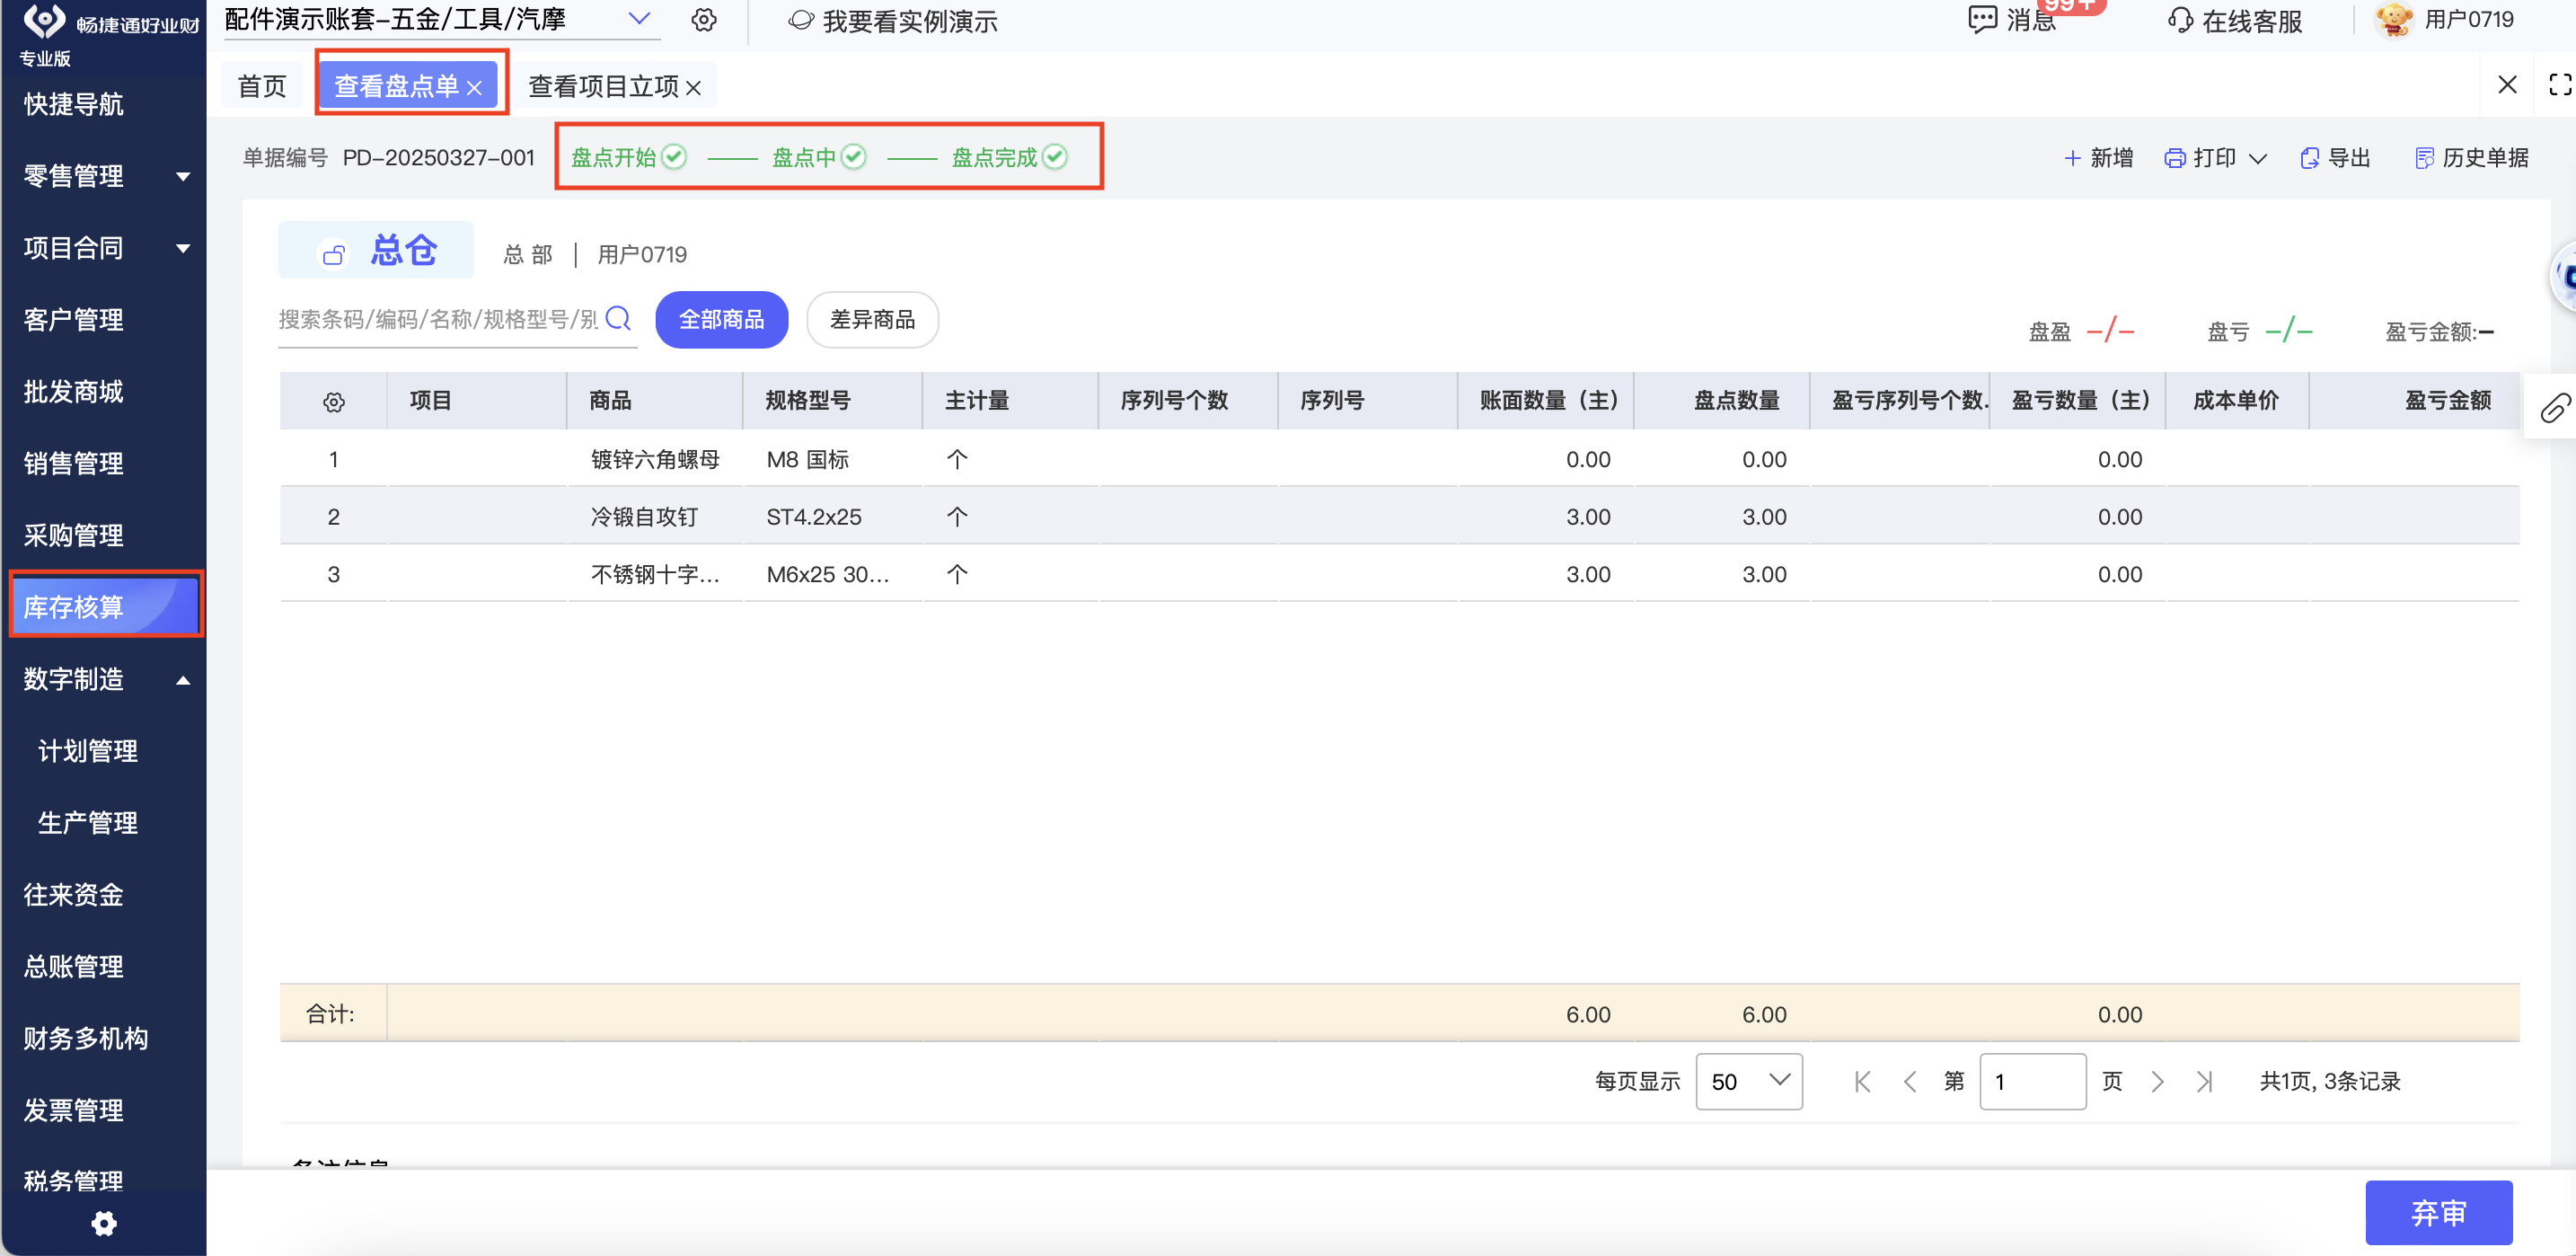Click the 弃审 button

[2438, 1213]
